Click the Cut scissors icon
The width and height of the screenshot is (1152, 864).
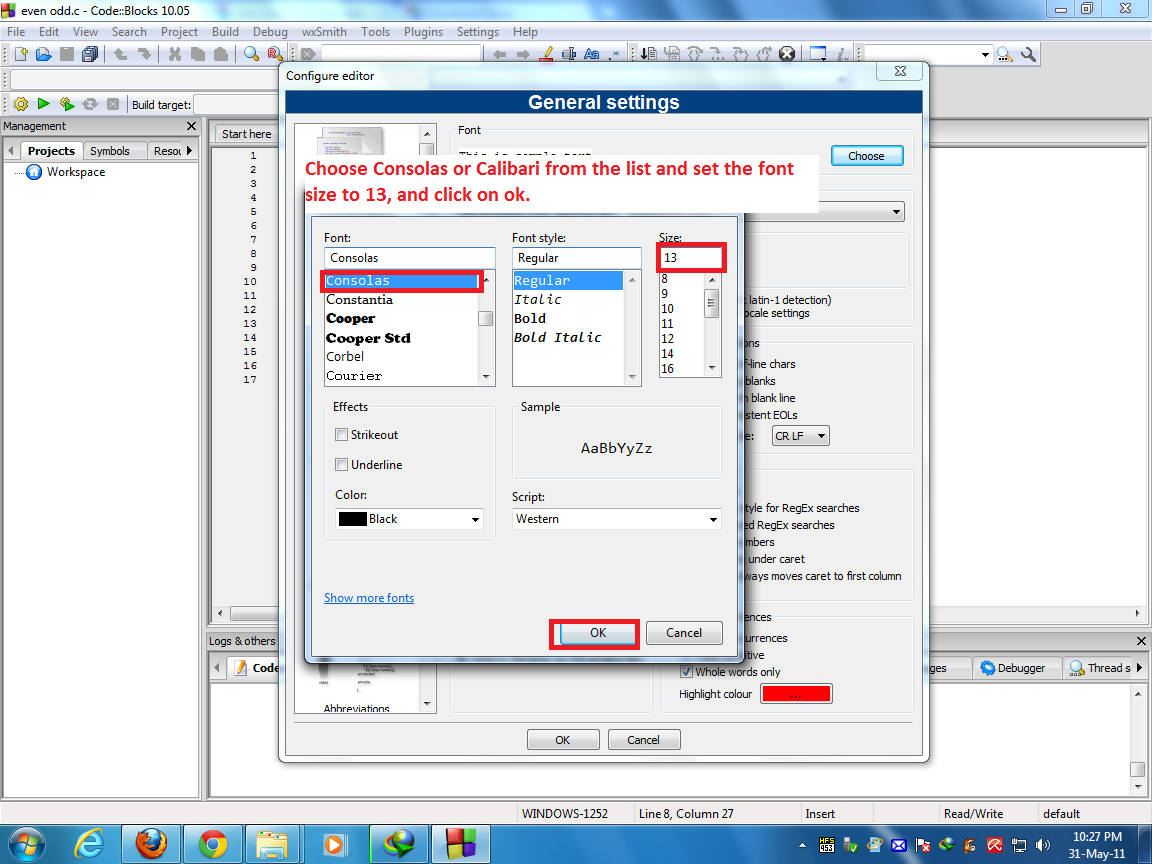click(x=174, y=54)
